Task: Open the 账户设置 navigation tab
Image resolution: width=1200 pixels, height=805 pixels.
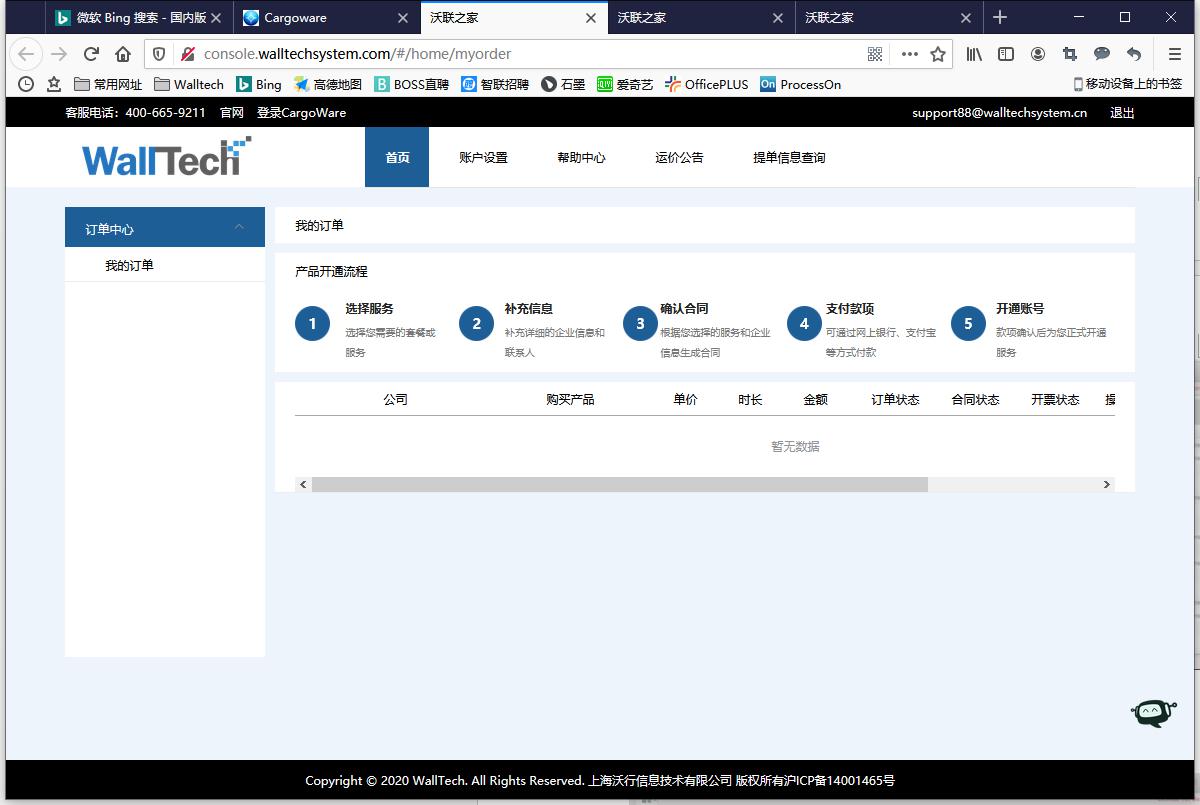Action: tap(483, 157)
